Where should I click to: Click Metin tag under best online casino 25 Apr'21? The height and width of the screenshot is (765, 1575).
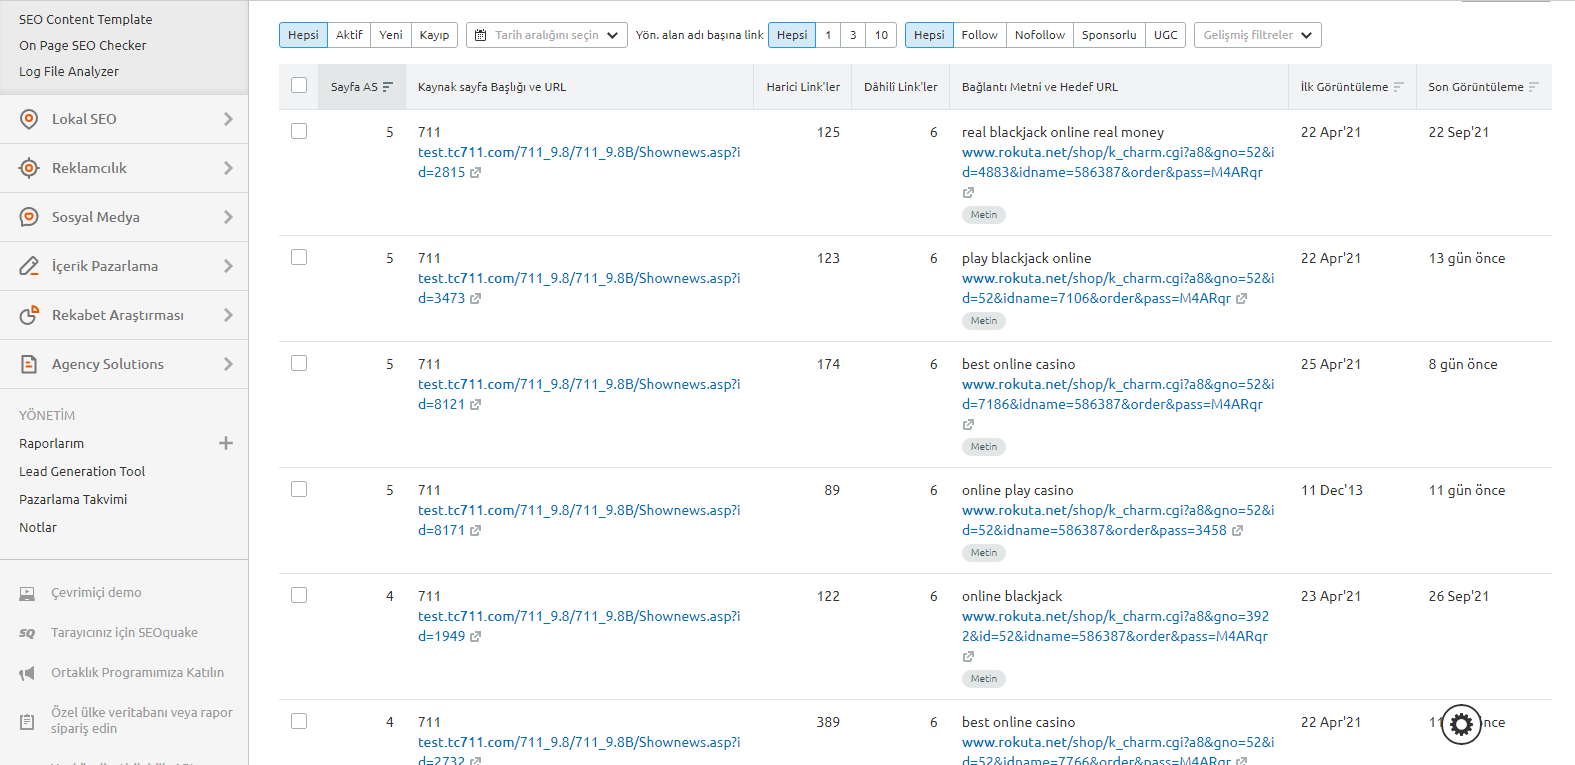pyautogui.click(x=984, y=447)
